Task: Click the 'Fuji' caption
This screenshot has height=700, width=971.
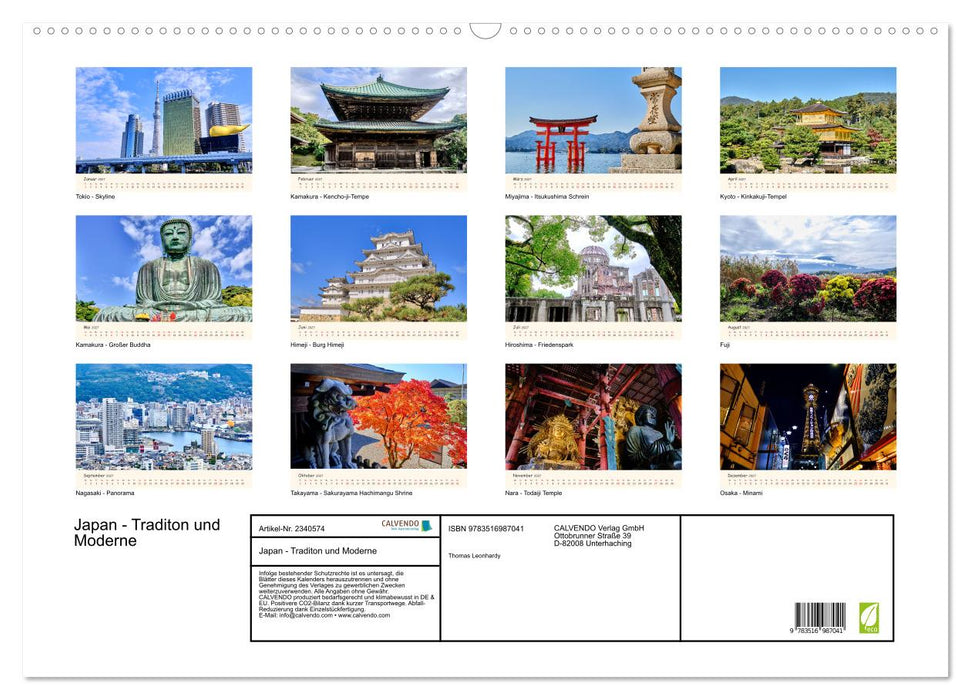Action: [725, 344]
